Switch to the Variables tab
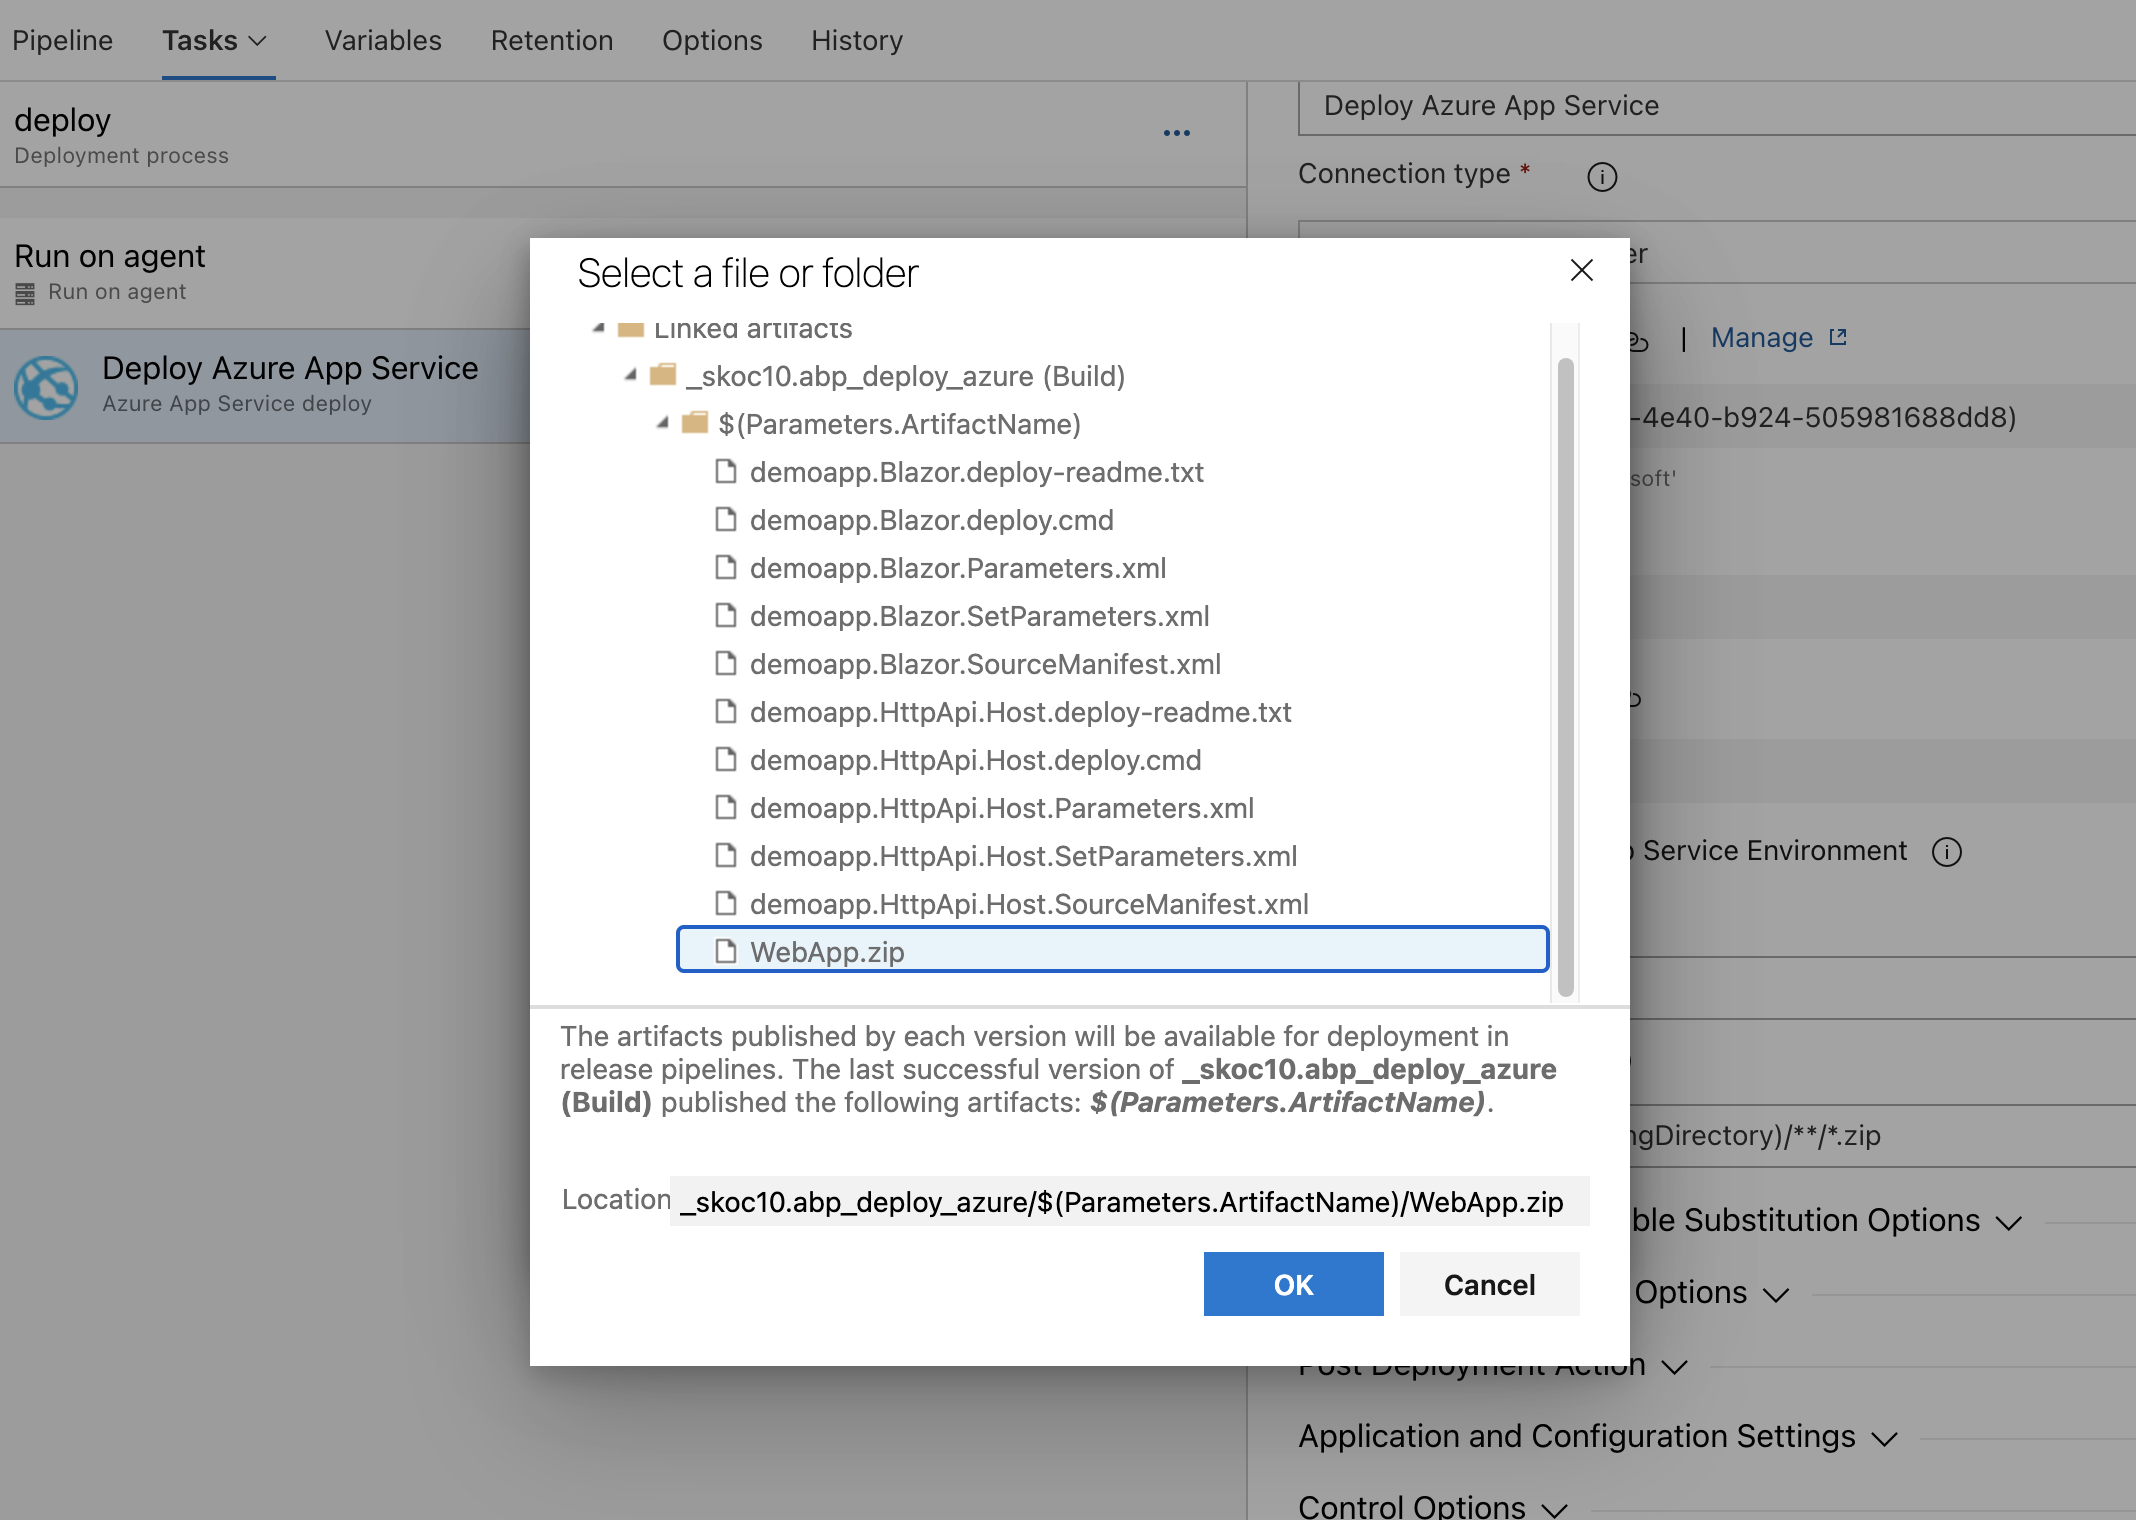This screenshot has width=2136, height=1520. pyautogui.click(x=383, y=41)
